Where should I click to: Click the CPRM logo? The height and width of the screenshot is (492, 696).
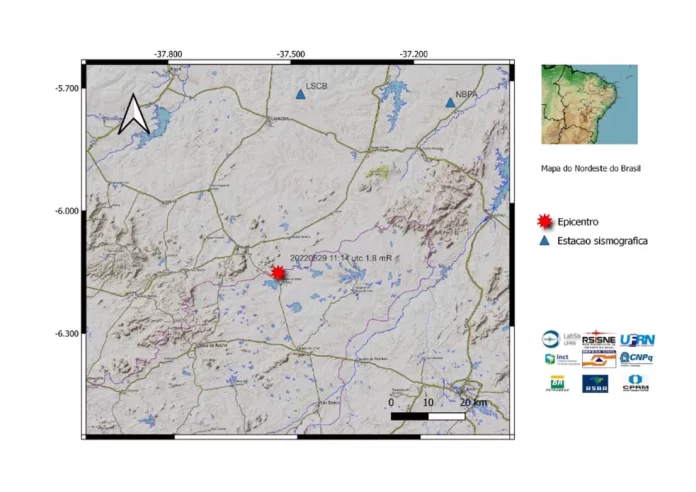pos(637,382)
